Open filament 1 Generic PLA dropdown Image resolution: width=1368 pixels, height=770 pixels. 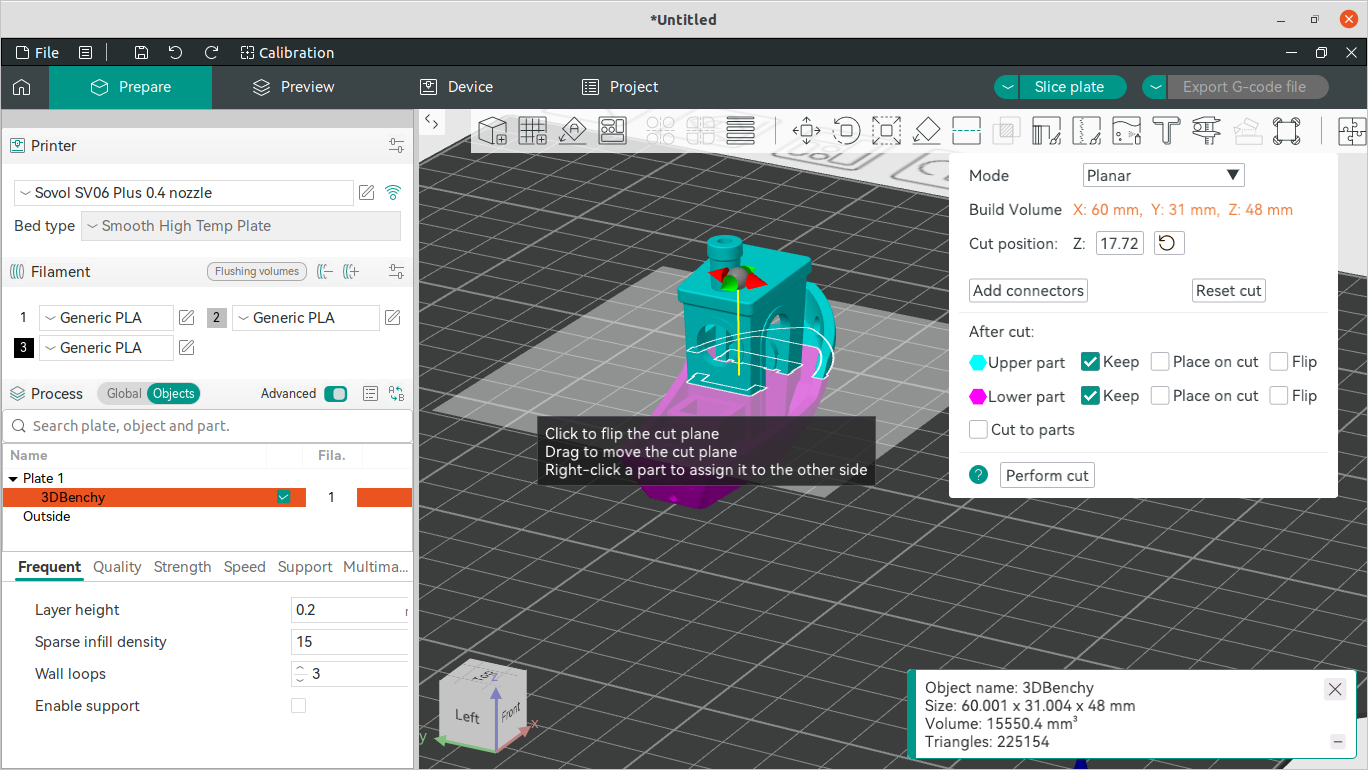106,318
